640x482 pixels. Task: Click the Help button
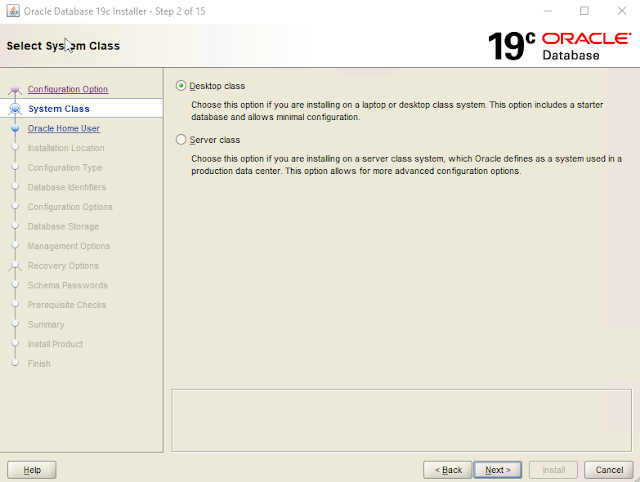point(32,470)
